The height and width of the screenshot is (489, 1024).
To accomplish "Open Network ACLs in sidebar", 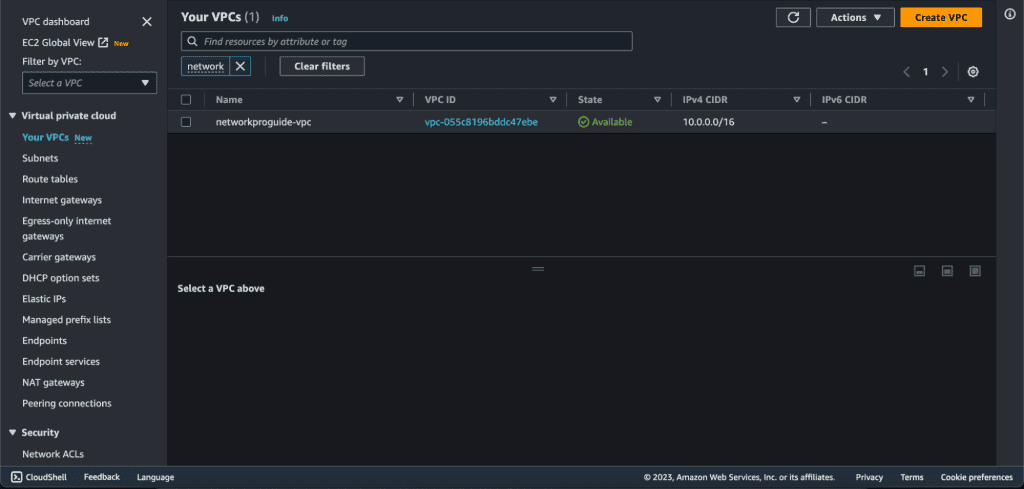I will (53, 454).
